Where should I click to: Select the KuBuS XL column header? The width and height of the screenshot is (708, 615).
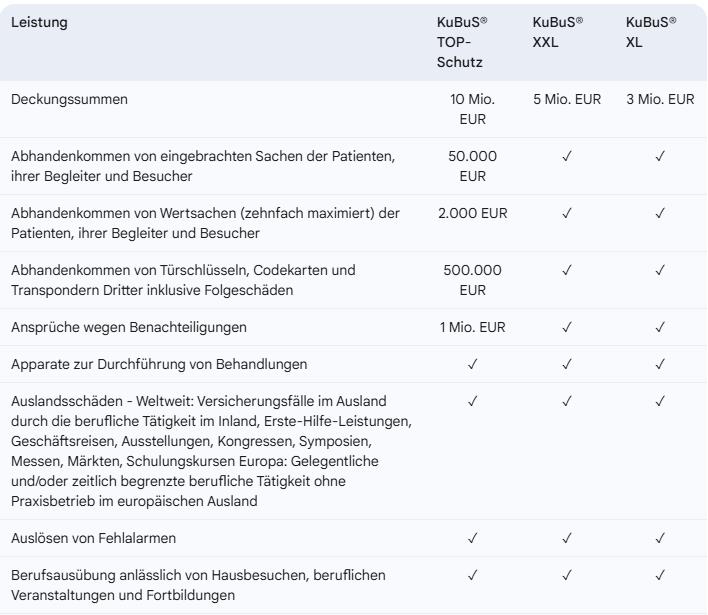point(651,32)
